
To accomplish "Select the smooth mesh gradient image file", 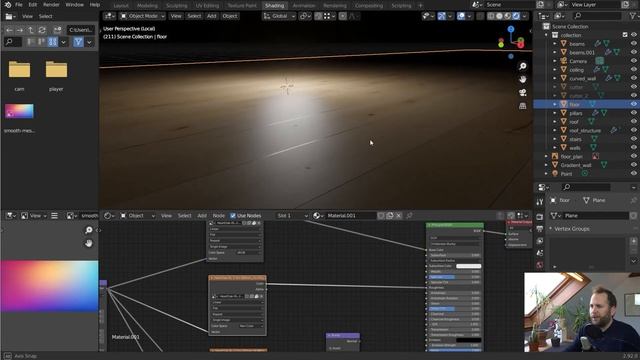I will 19,118.
